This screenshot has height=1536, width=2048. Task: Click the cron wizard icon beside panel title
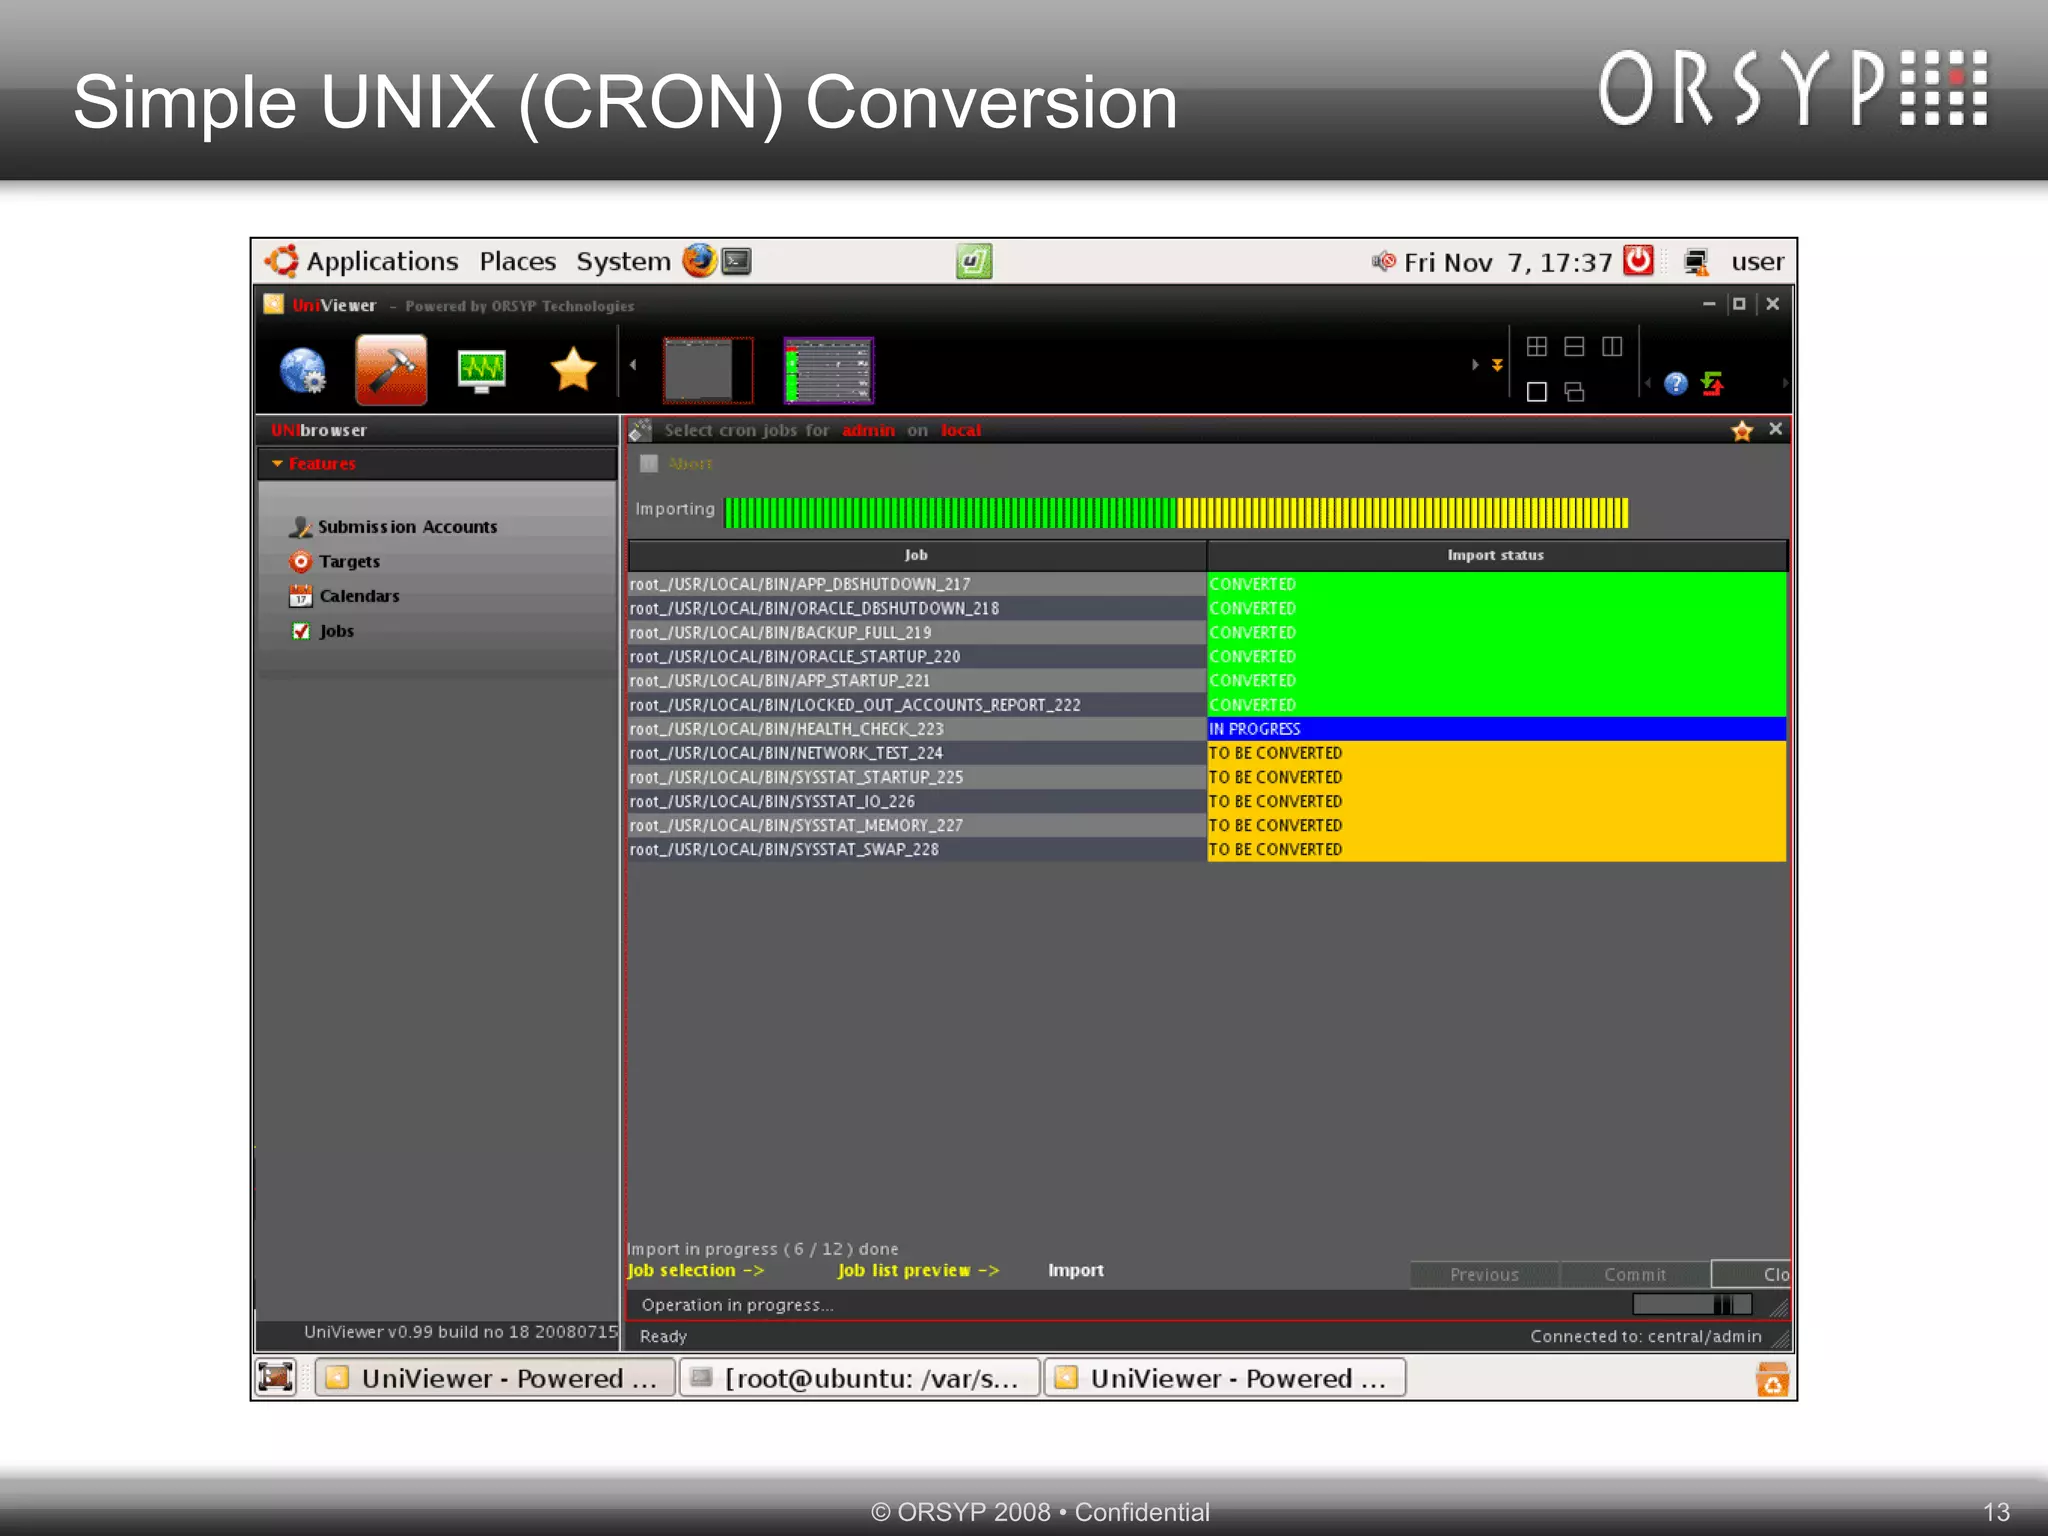640,430
